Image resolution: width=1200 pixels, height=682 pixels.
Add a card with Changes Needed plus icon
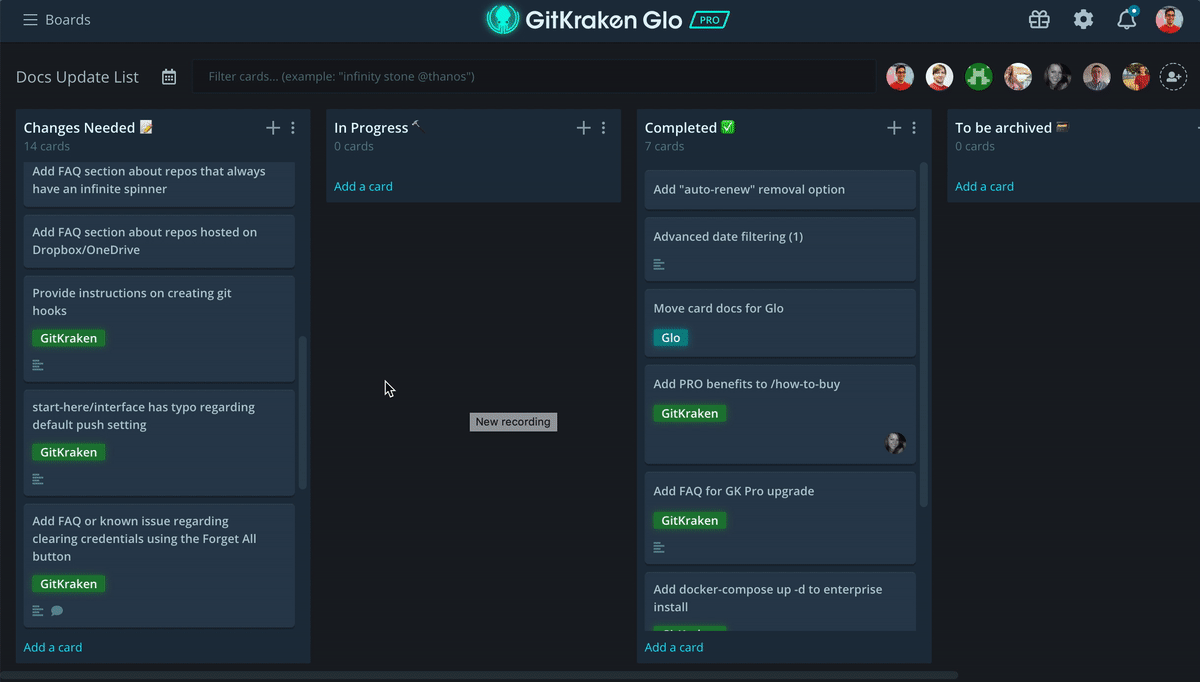(x=273, y=128)
